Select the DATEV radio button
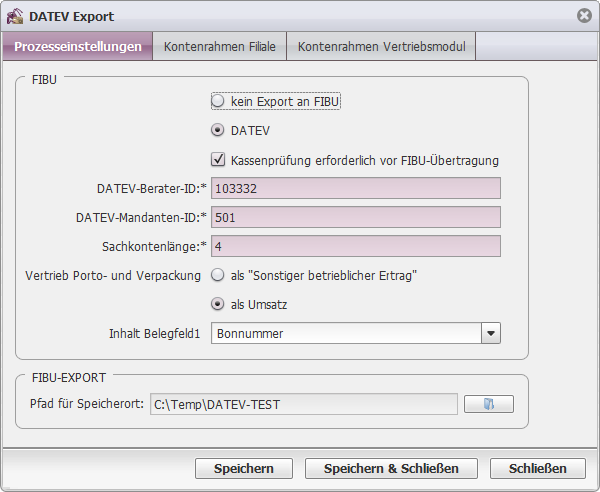The height and width of the screenshot is (492, 600). 218,130
